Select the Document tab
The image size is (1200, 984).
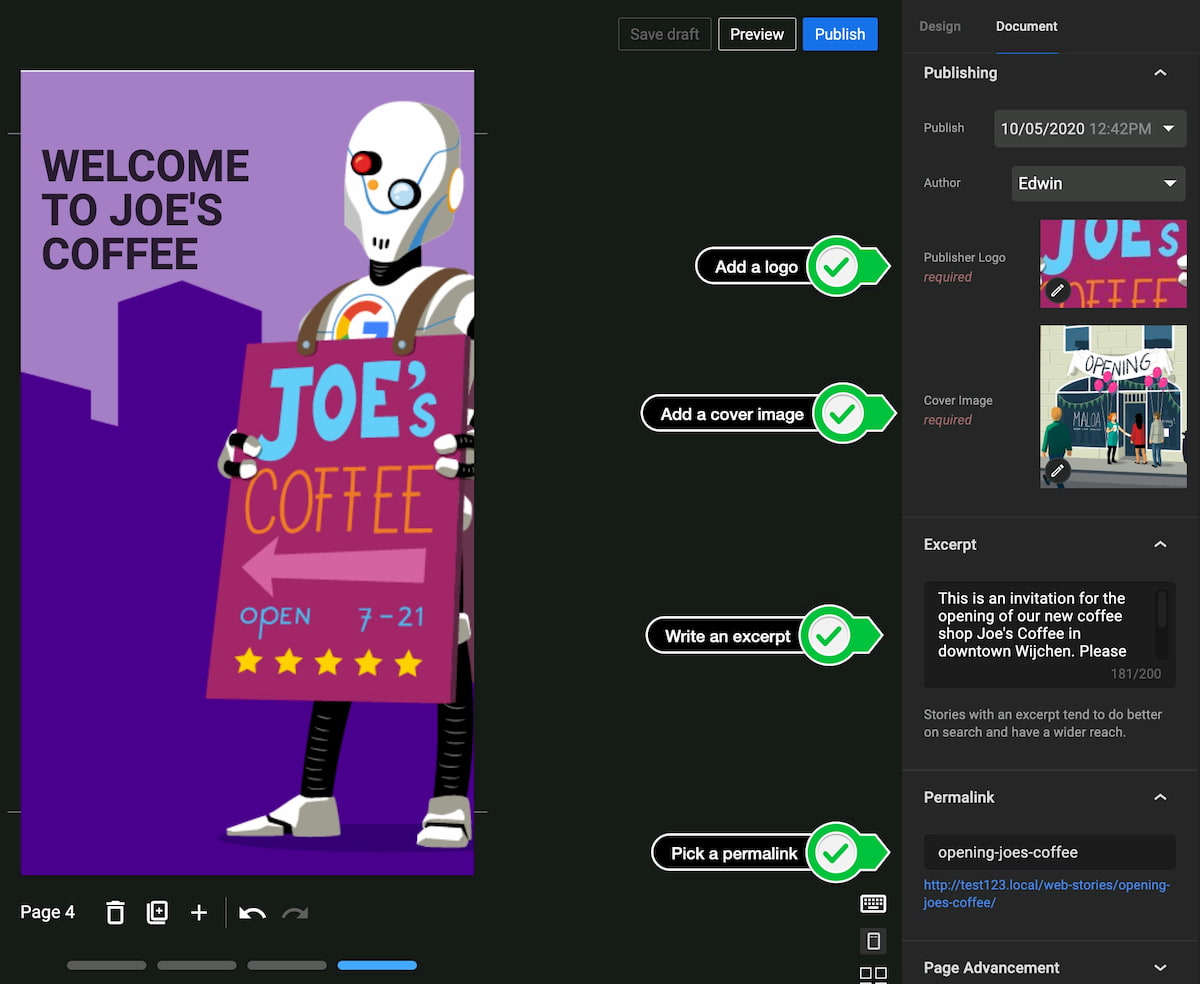pyautogui.click(x=1026, y=27)
